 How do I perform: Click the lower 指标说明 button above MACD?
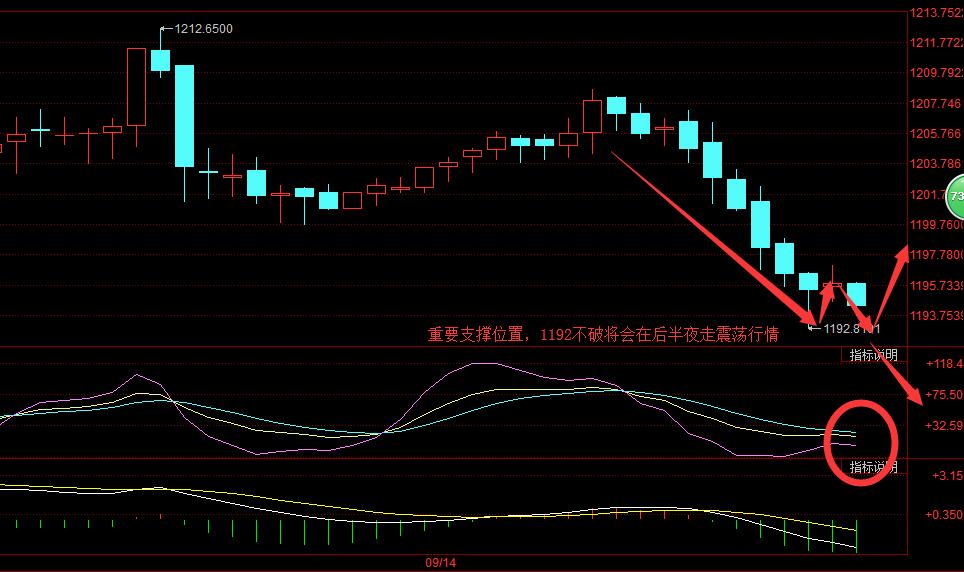(873, 467)
